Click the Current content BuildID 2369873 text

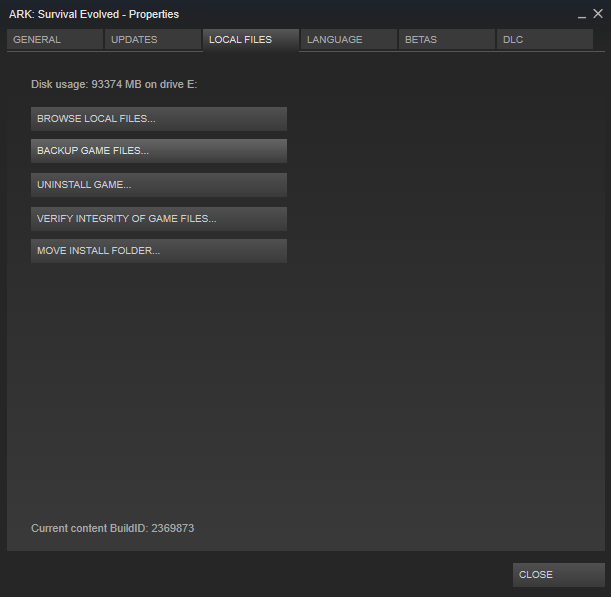pyautogui.click(x=113, y=528)
